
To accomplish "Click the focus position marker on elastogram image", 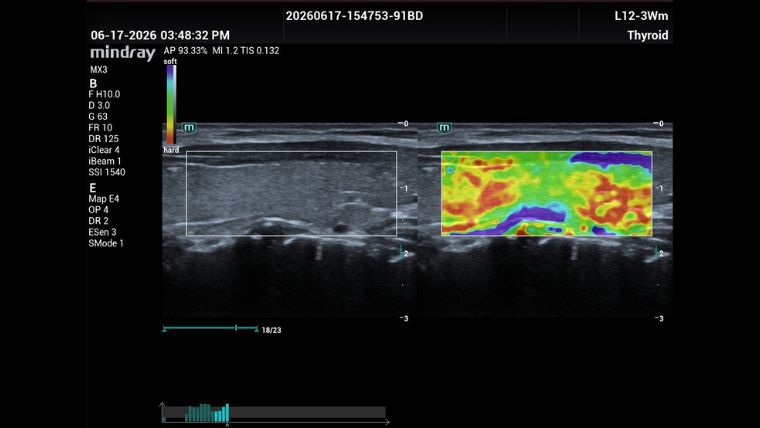I will tap(656, 251).
